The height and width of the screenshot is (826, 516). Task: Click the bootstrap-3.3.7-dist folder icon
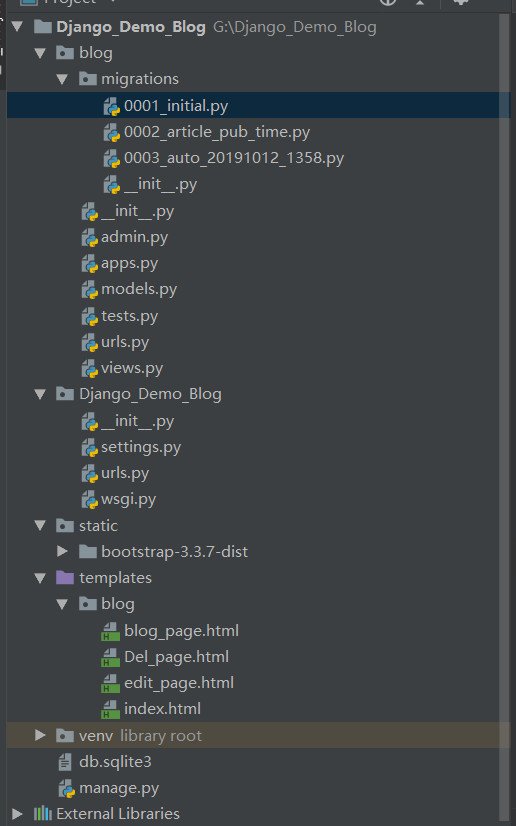click(x=87, y=552)
